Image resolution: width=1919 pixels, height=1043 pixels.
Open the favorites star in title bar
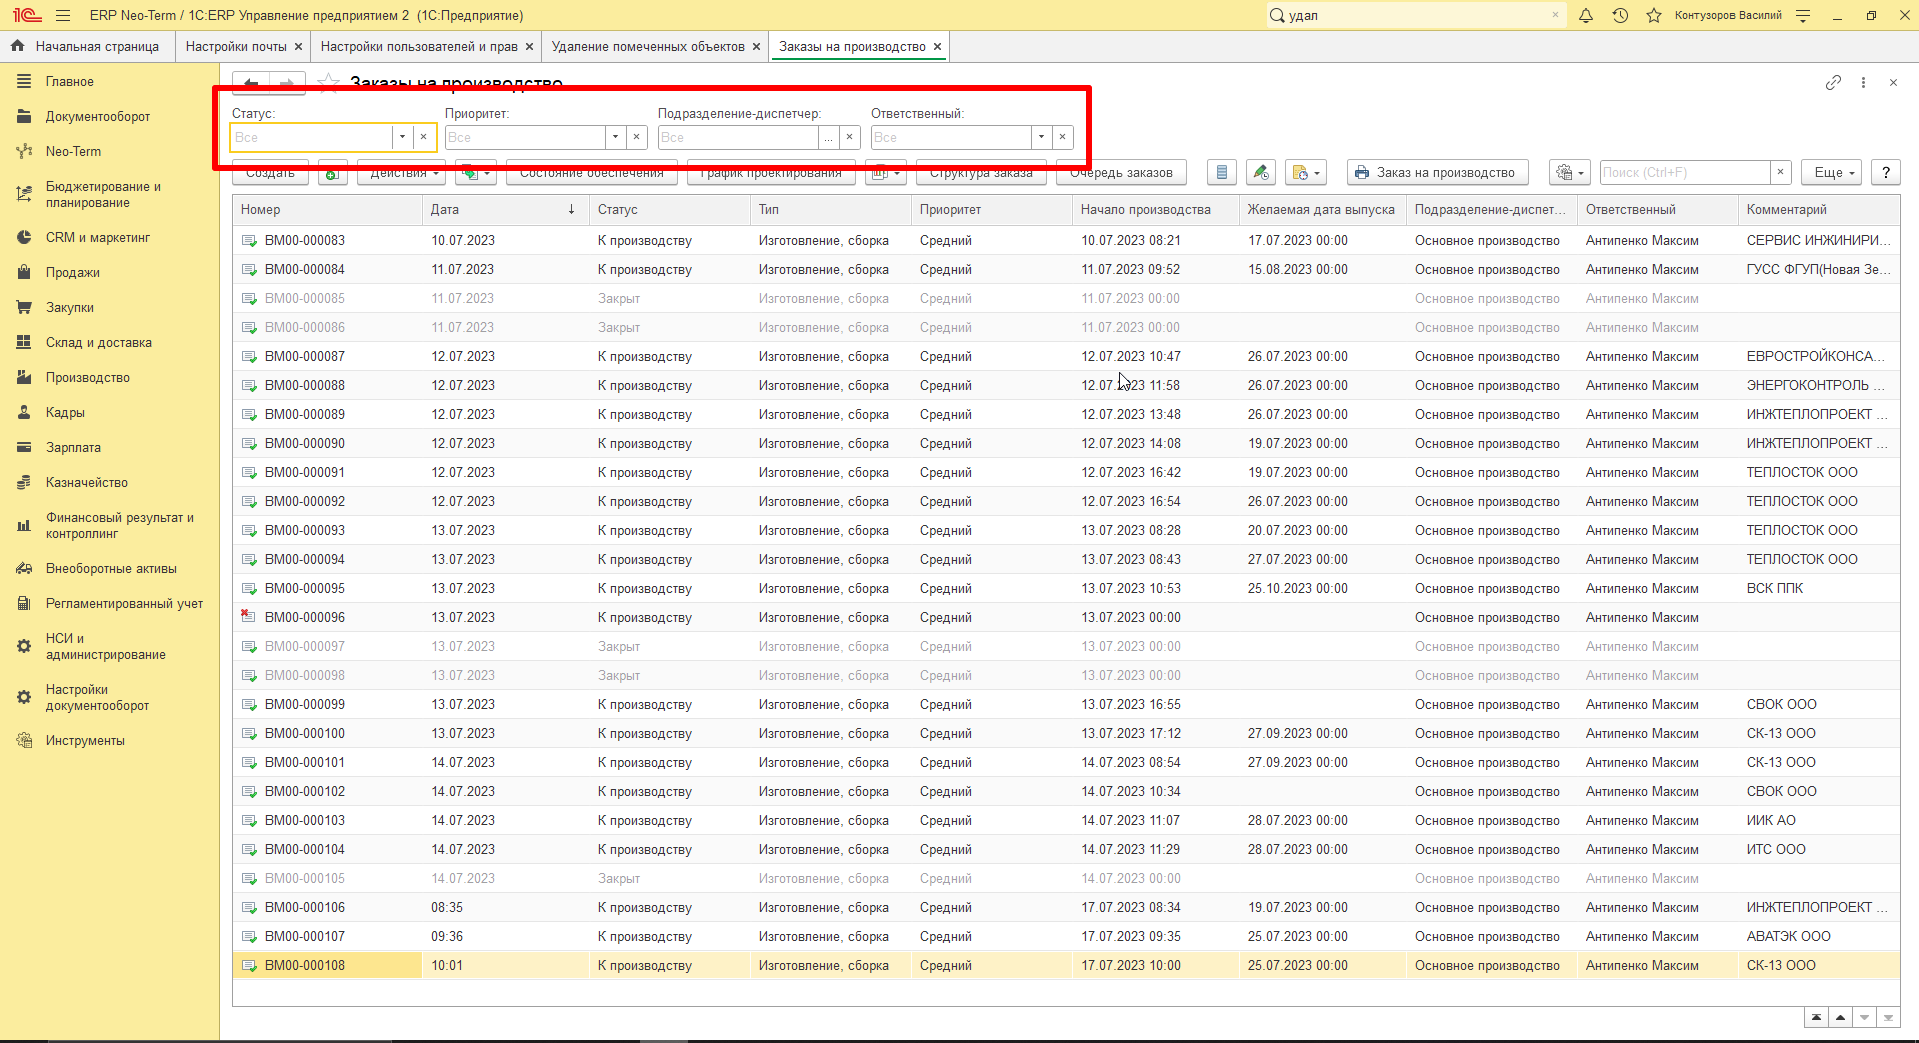(x=1654, y=15)
